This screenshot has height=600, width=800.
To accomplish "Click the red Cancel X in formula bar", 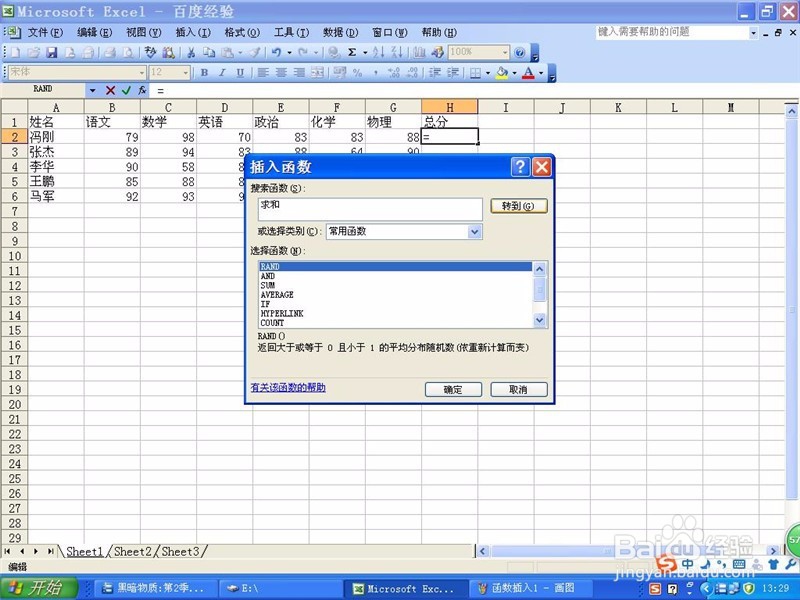I will pyautogui.click(x=110, y=90).
